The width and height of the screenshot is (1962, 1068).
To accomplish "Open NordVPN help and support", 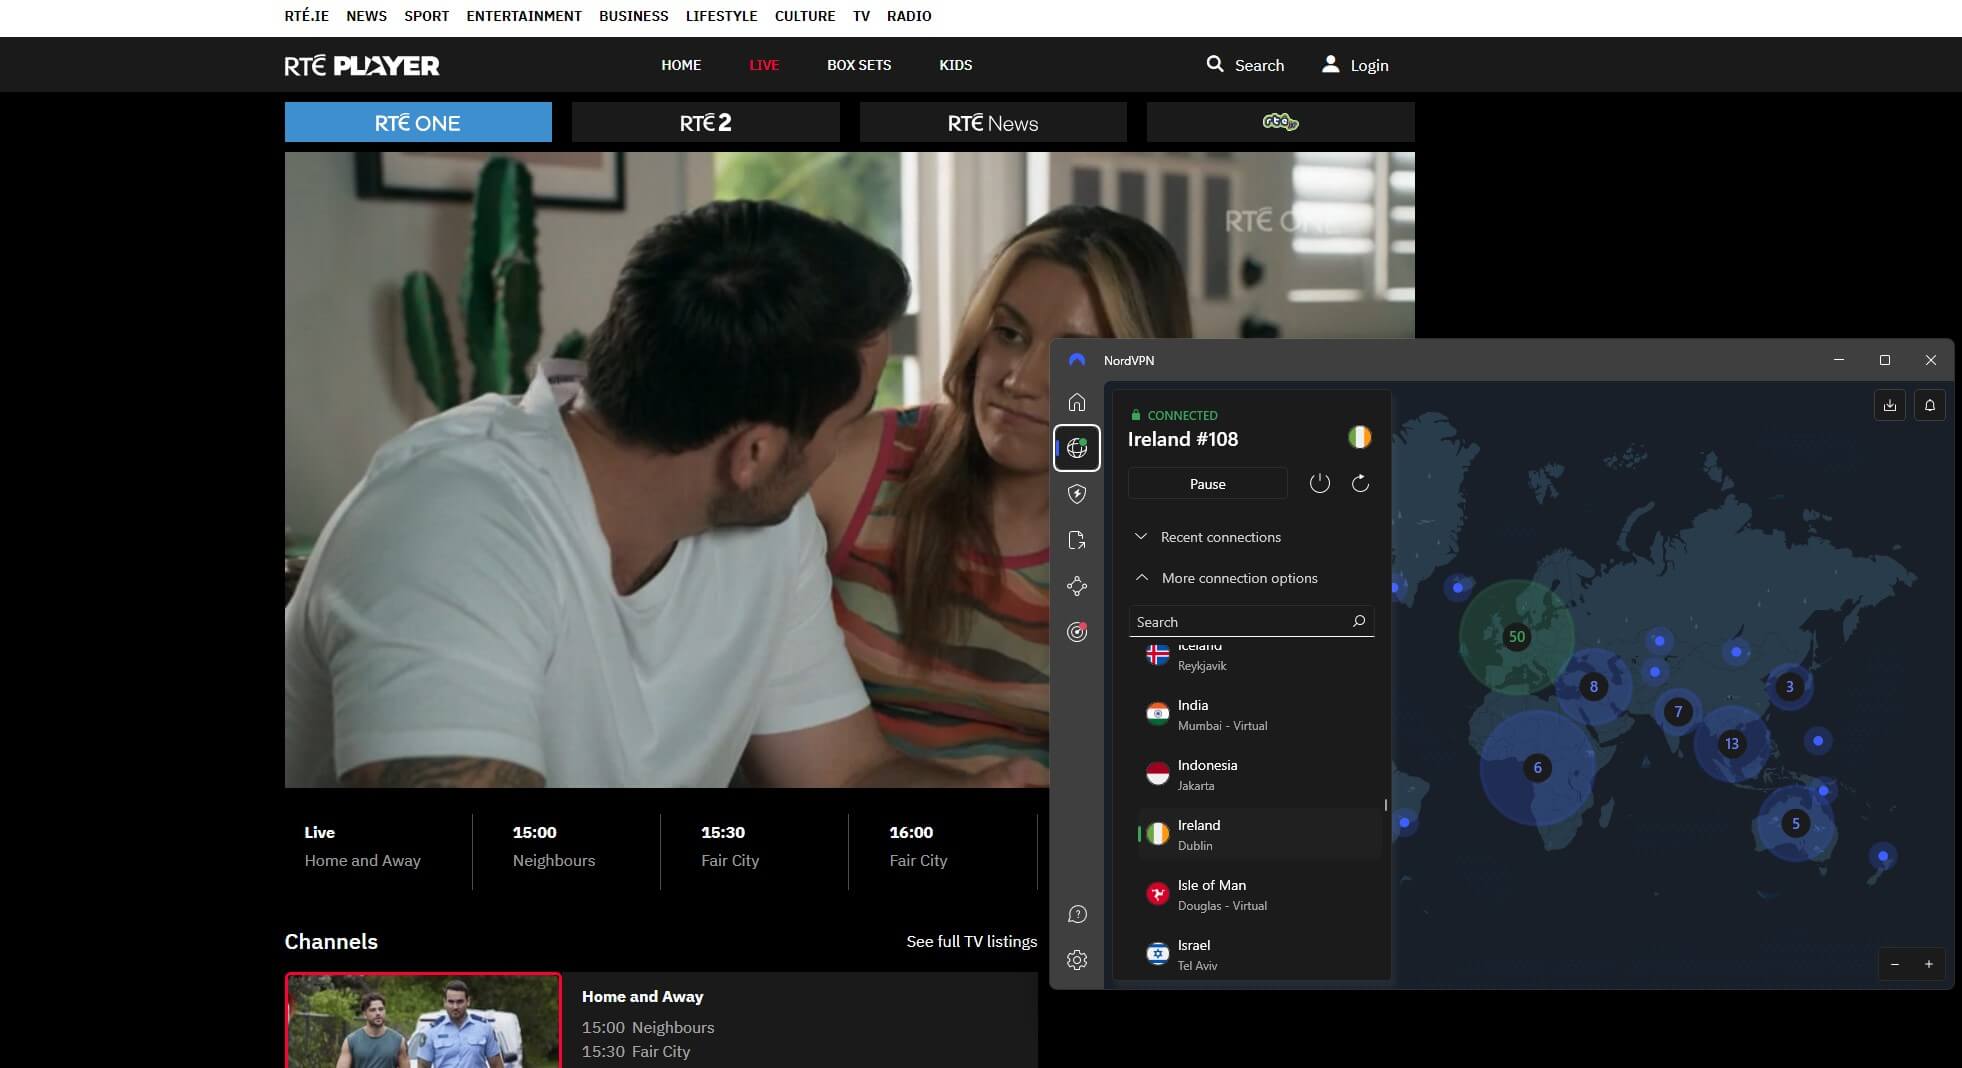I will click(1078, 913).
